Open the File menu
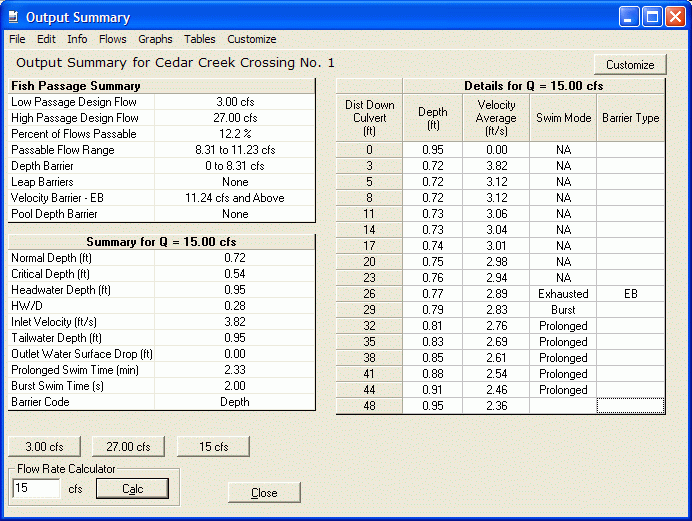 (x=17, y=39)
